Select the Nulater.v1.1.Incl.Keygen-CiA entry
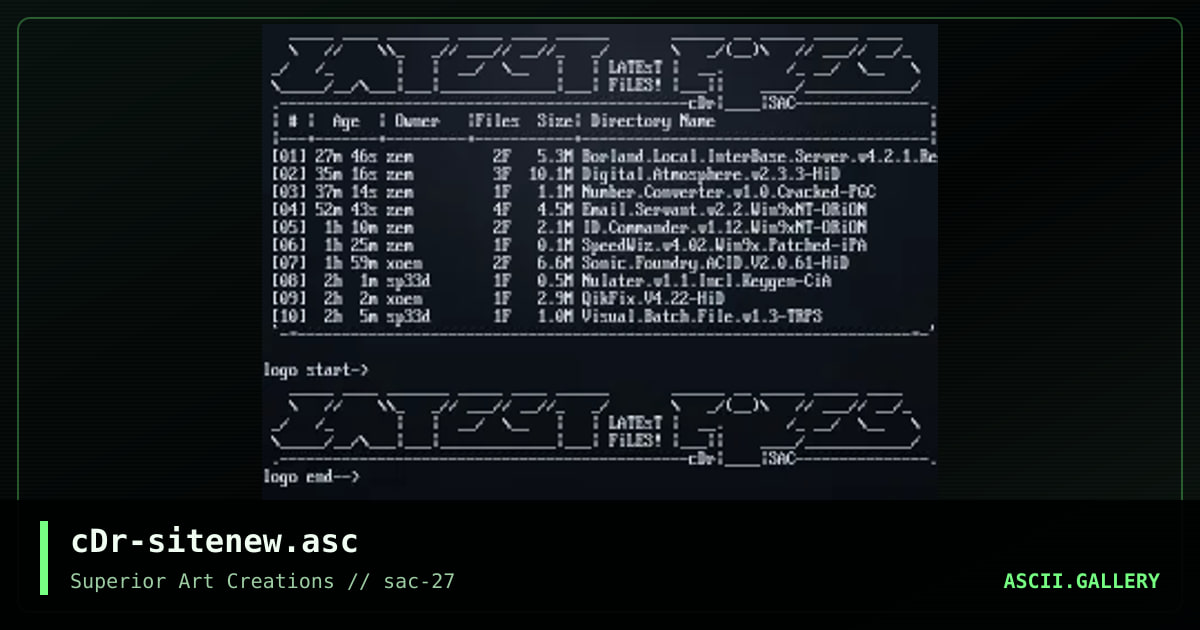The width and height of the screenshot is (1200, 630). pos(705,280)
